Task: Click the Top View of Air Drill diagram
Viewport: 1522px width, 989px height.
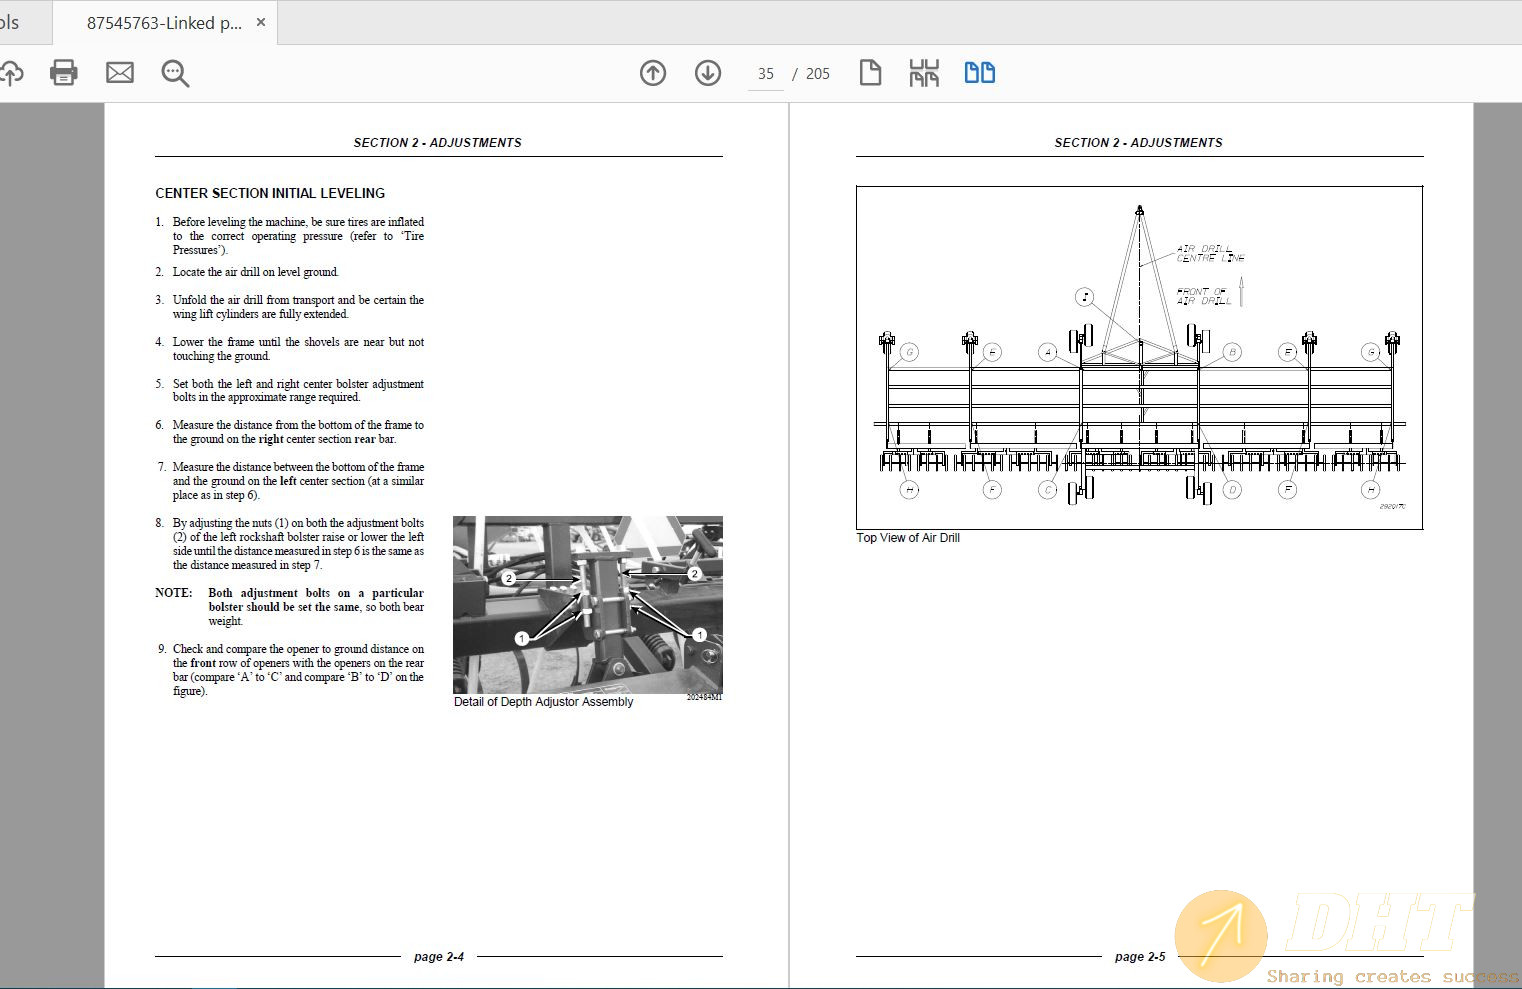Action: click(x=1139, y=357)
